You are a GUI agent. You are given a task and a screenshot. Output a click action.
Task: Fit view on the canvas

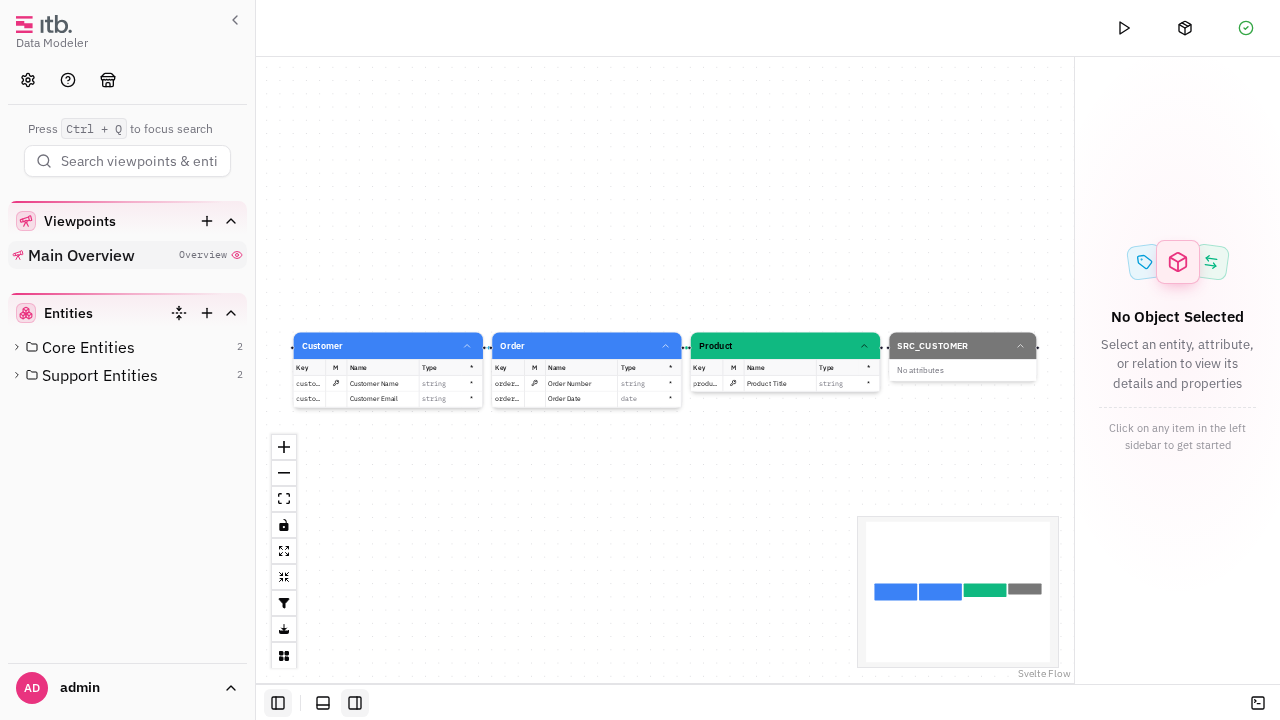pos(284,499)
